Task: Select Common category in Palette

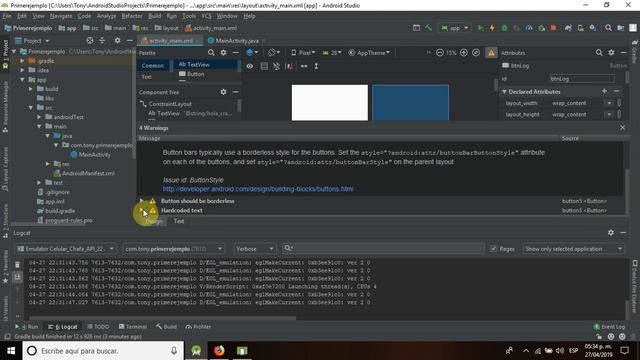Action: pyautogui.click(x=153, y=65)
